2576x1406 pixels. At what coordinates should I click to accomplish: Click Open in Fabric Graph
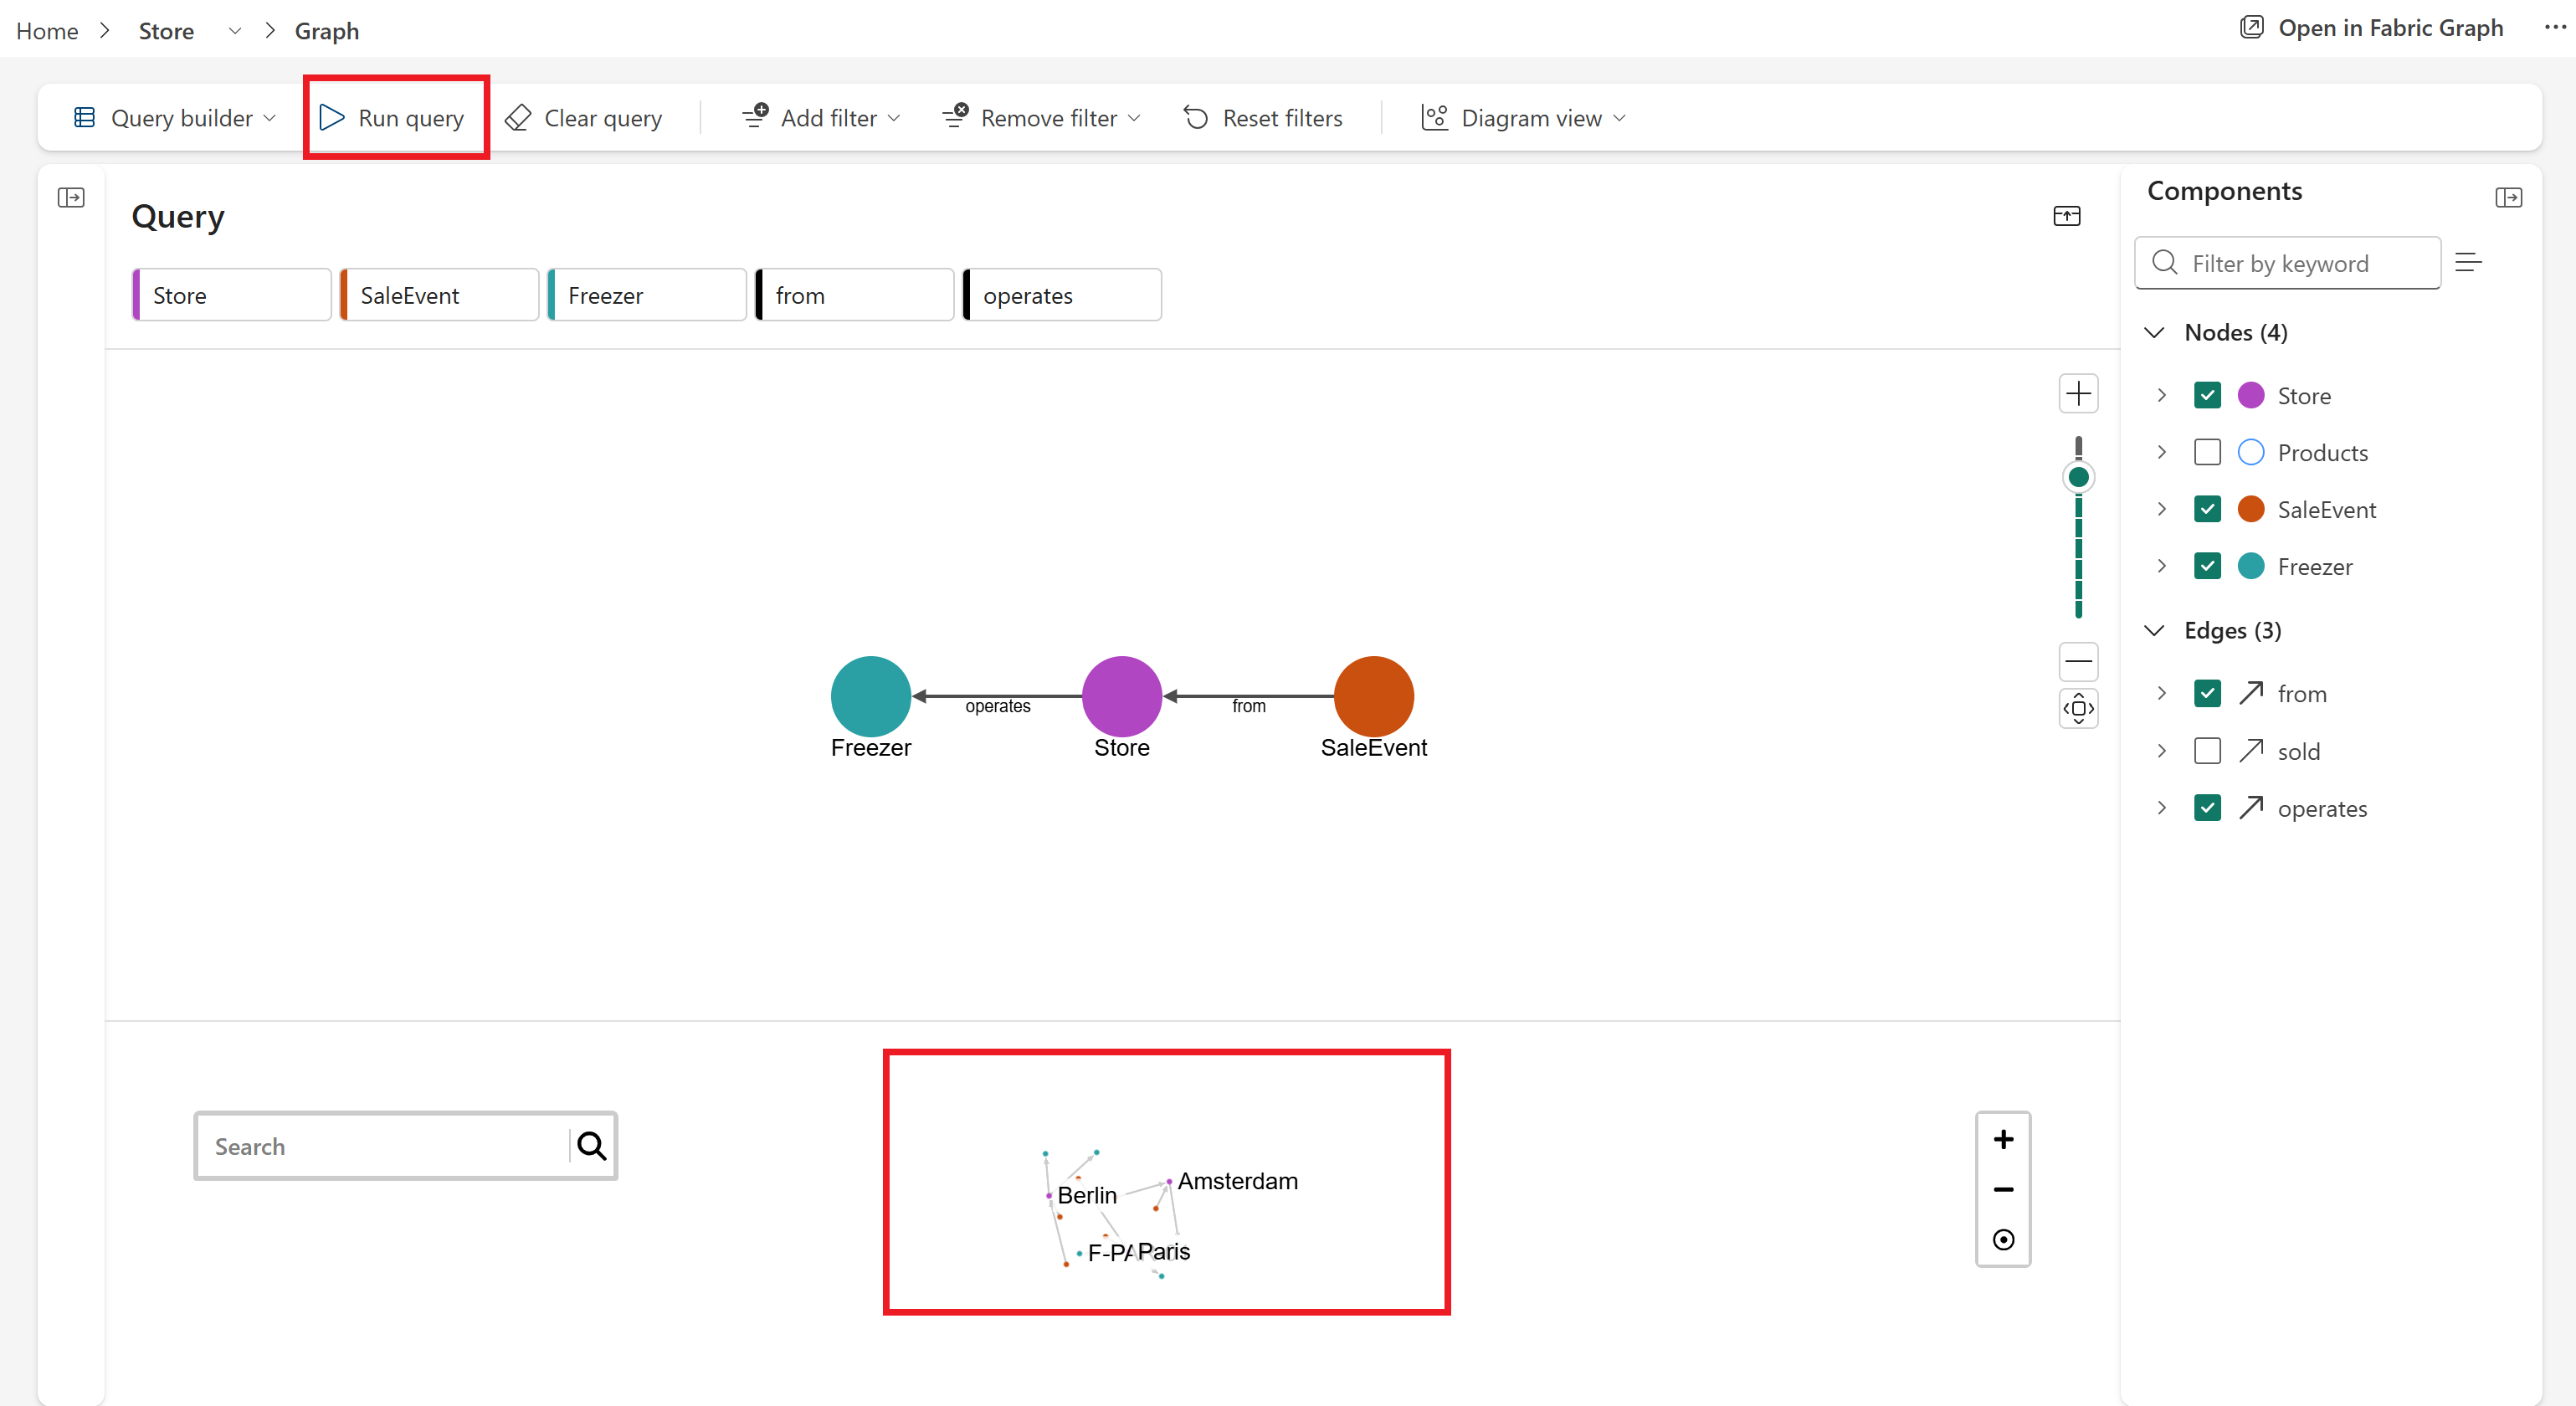click(2371, 27)
